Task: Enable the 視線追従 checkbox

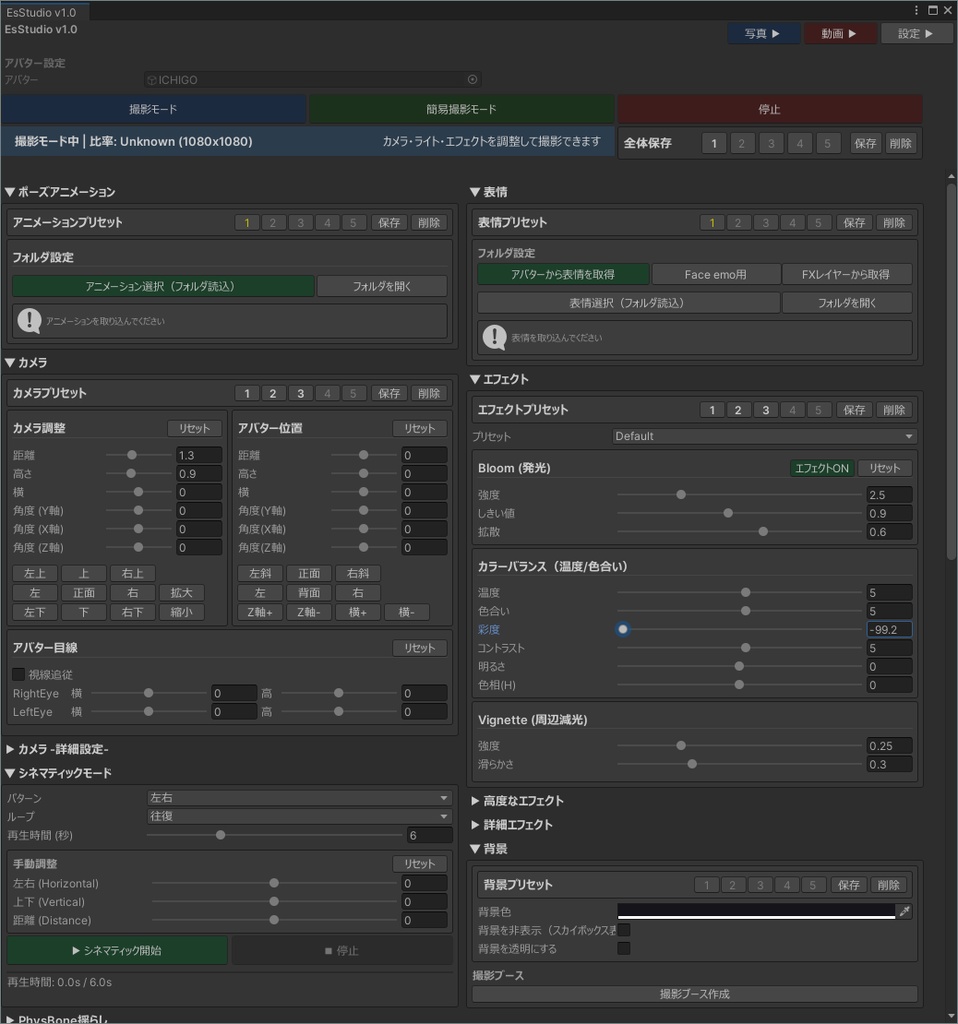Action: tap(18, 674)
